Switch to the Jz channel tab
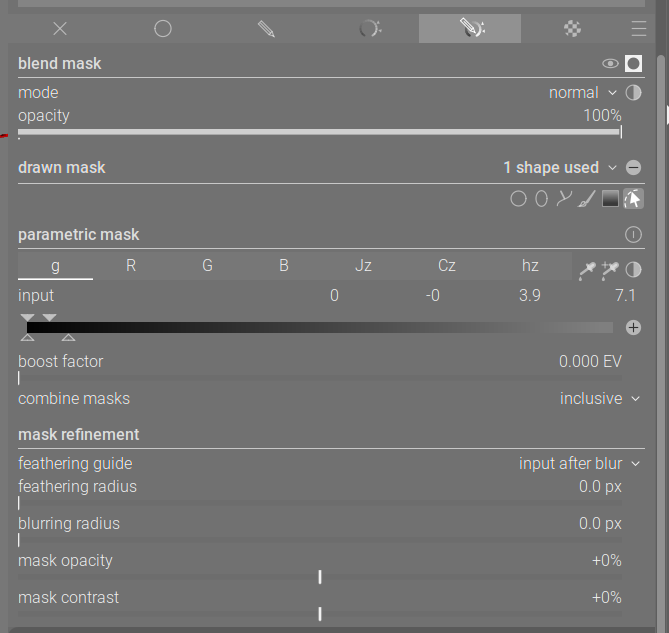The width and height of the screenshot is (669, 633). click(363, 266)
